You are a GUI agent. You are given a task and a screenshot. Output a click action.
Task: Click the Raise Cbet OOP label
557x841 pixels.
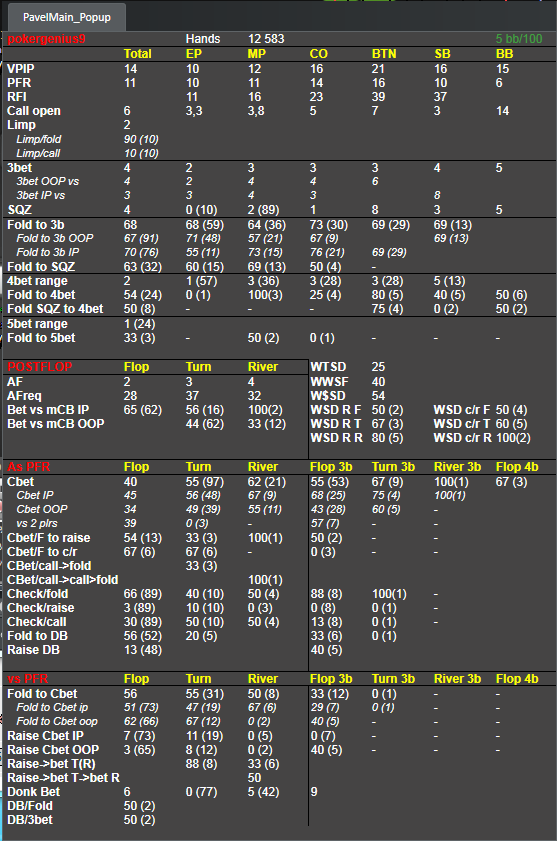[x=53, y=749]
